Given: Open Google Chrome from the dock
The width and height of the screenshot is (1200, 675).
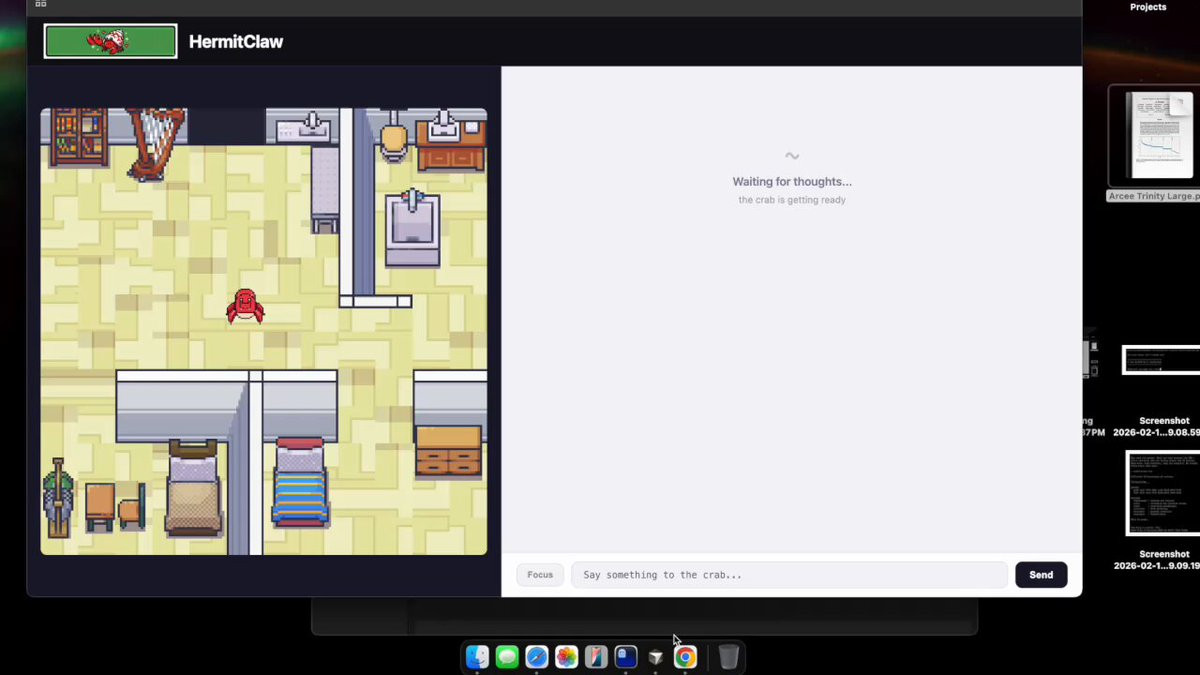Looking at the screenshot, I should [x=685, y=657].
